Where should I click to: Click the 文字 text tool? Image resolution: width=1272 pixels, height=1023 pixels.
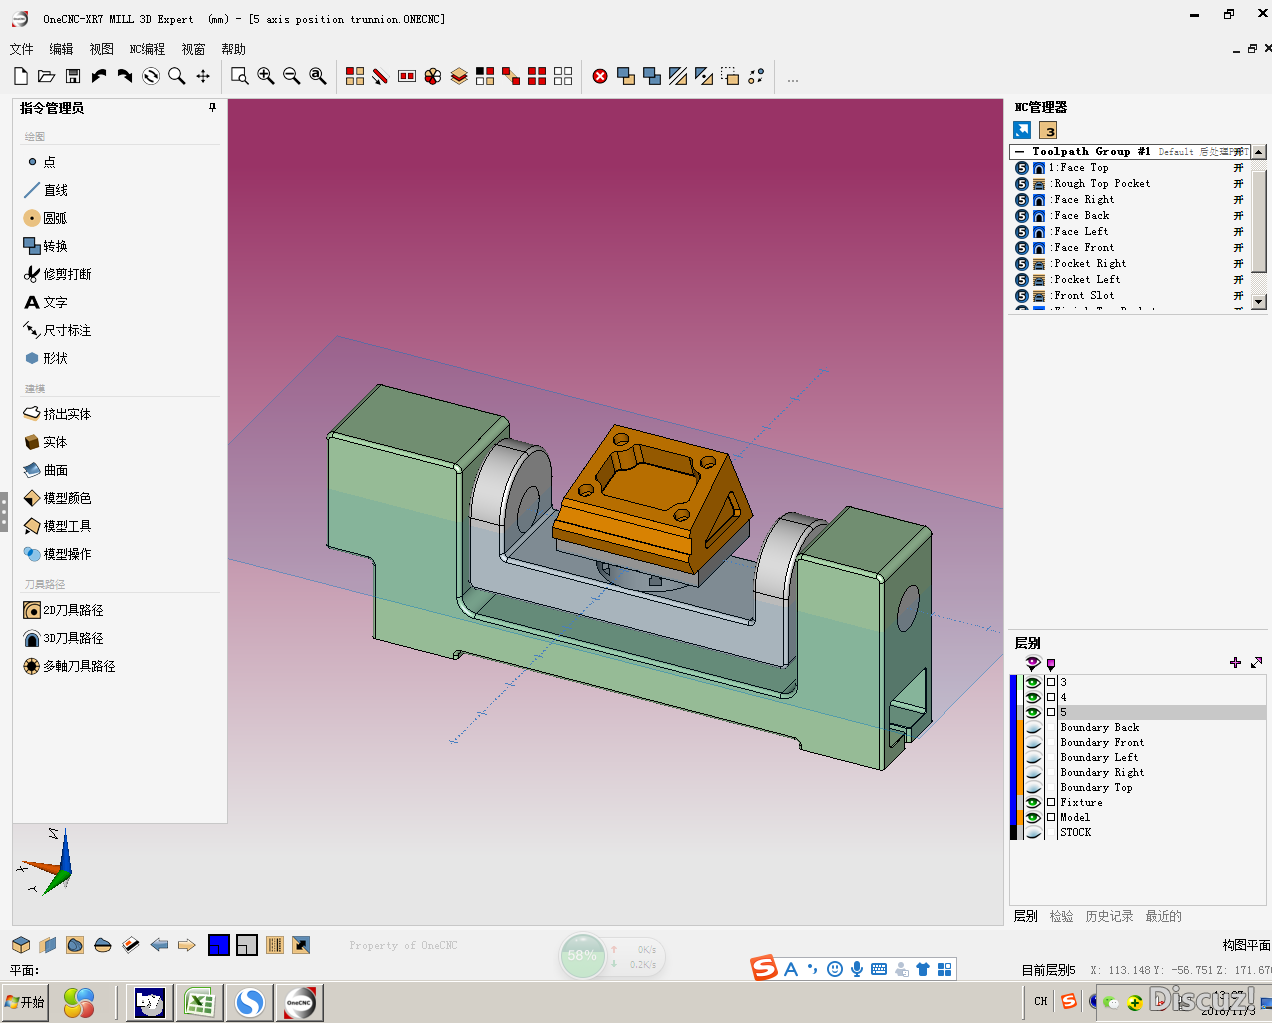pyautogui.click(x=46, y=302)
